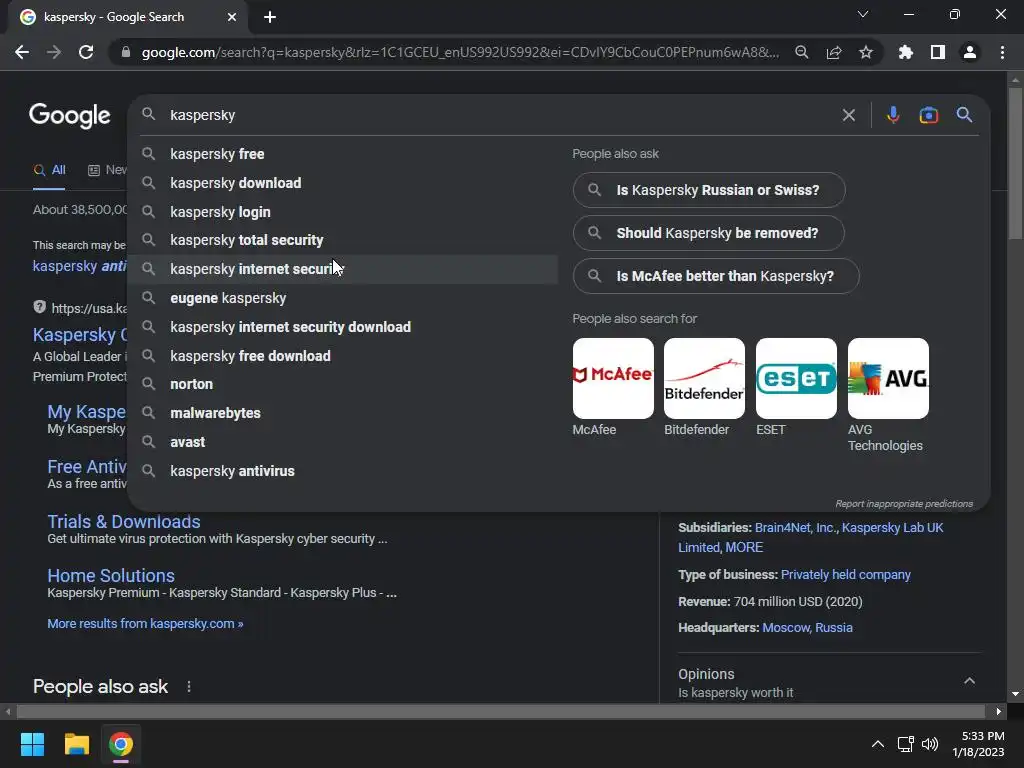Click Chrome icon in taskbar
Viewport: 1024px width, 768px height.
[121, 744]
